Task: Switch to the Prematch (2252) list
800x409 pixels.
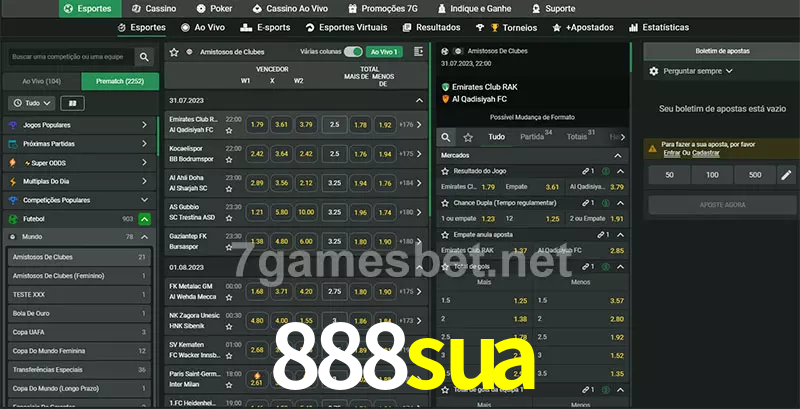Action: (x=120, y=81)
